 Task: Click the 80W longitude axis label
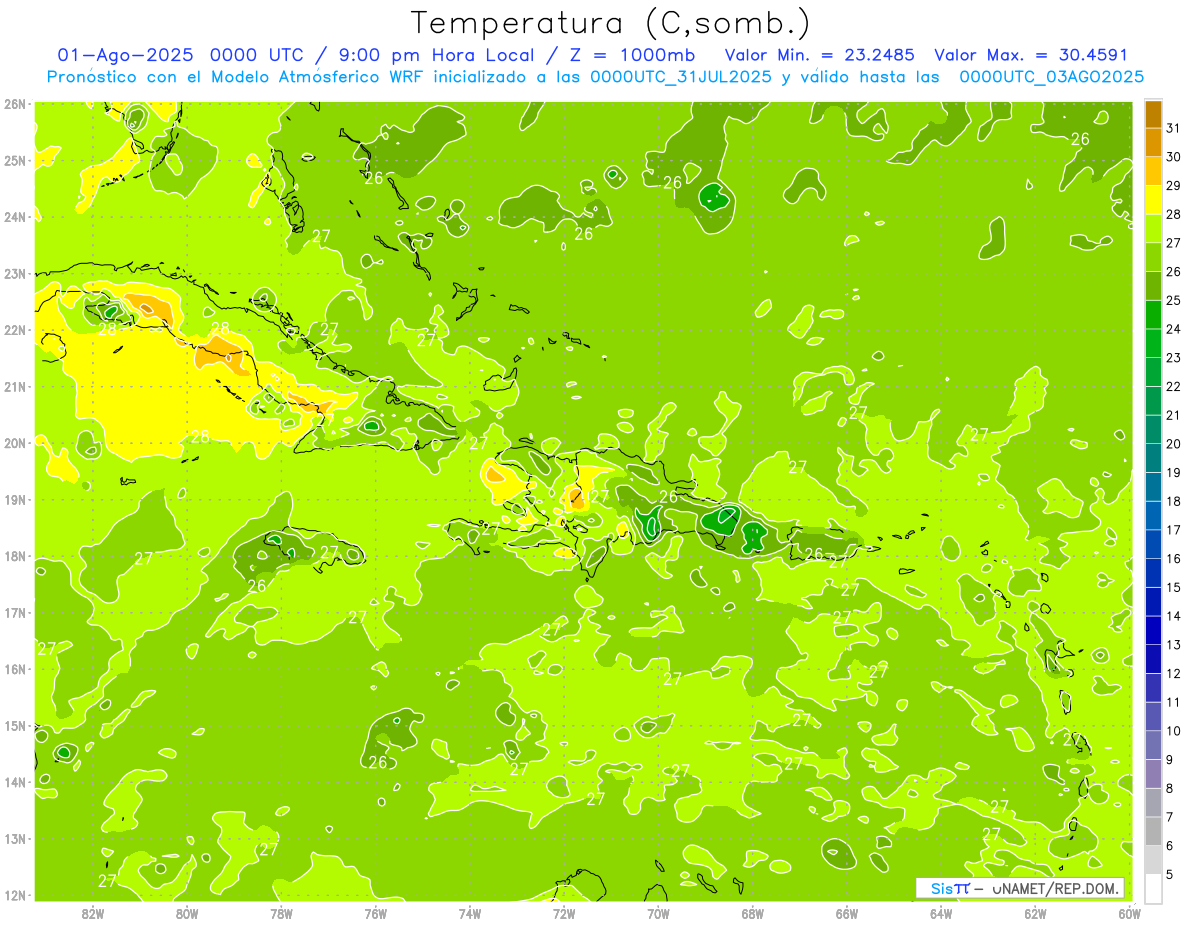point(187,912)
